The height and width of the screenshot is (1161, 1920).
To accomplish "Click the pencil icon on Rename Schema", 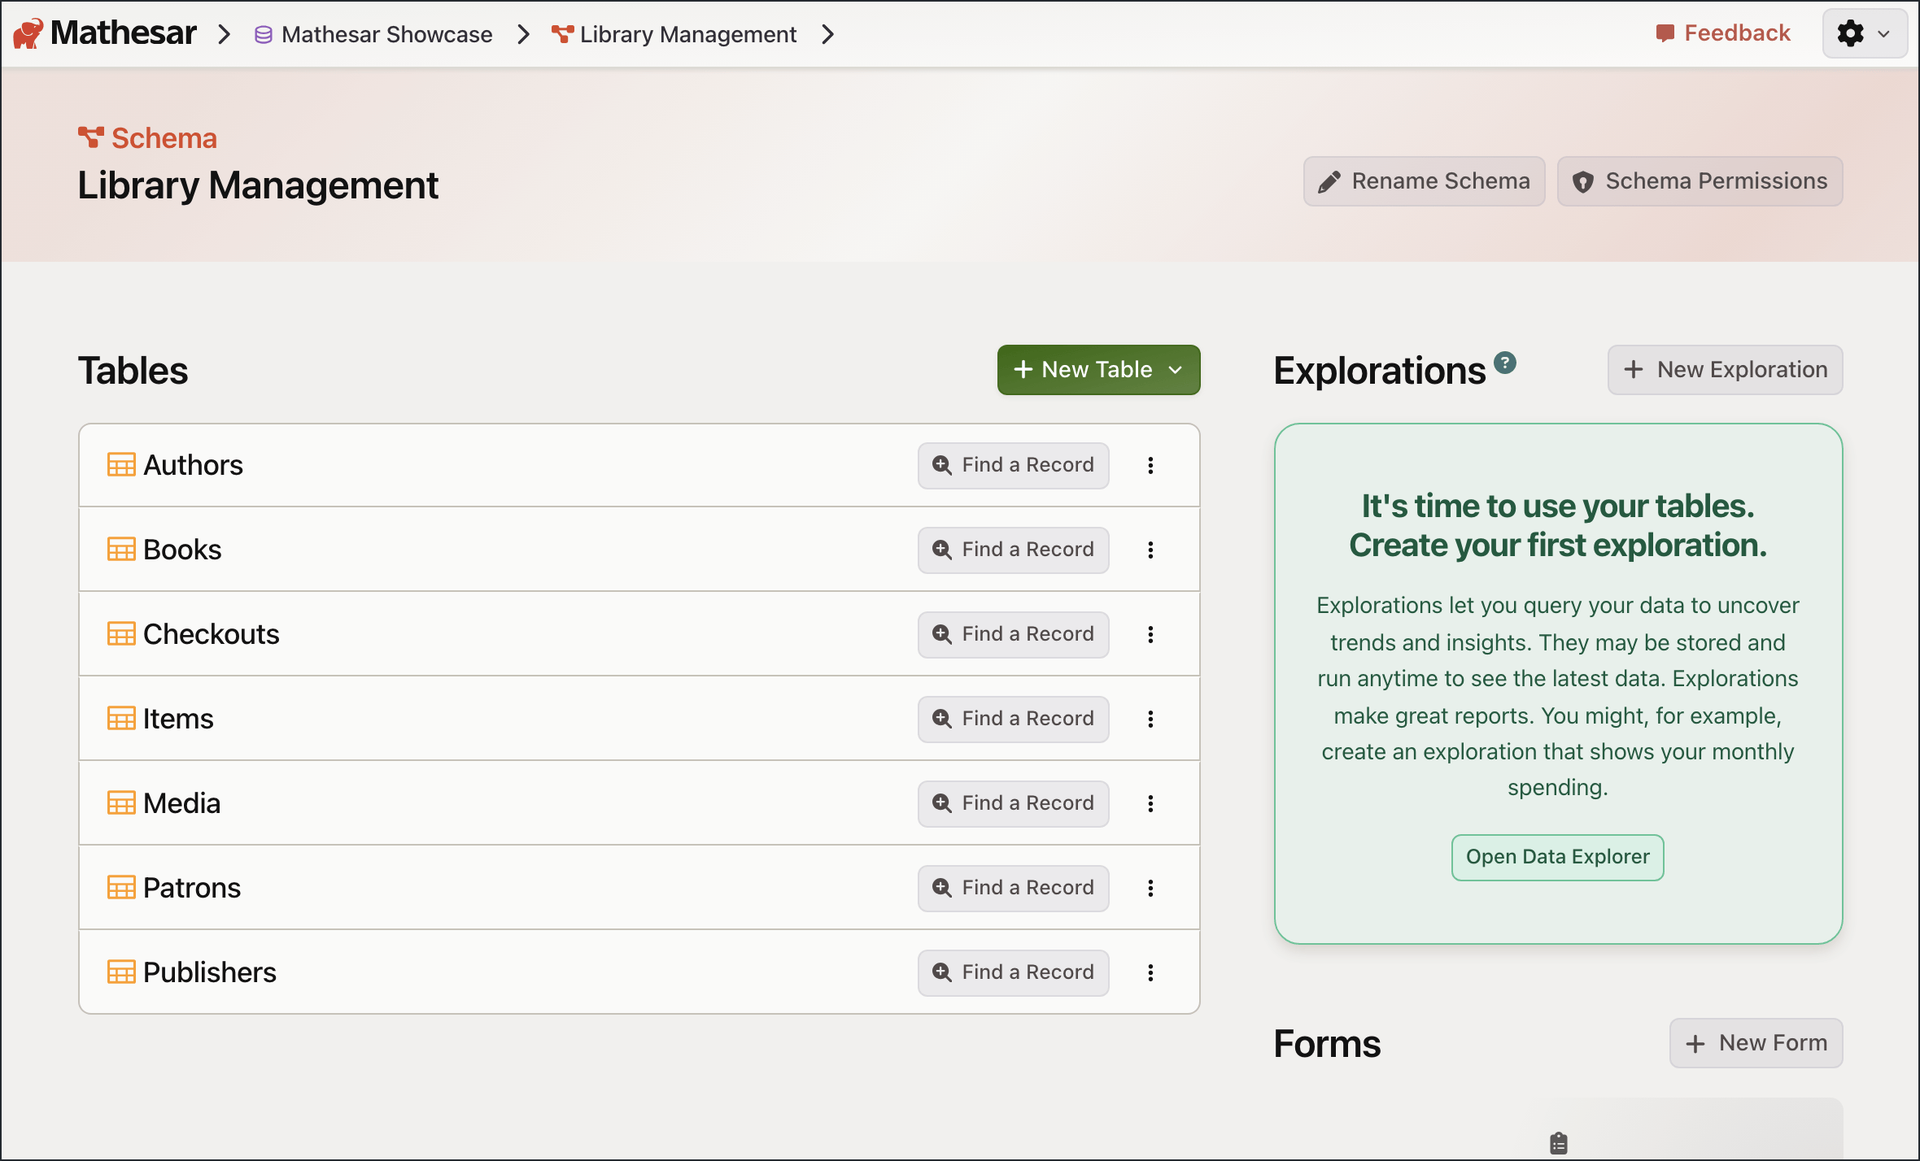I will coord(1329,182).
